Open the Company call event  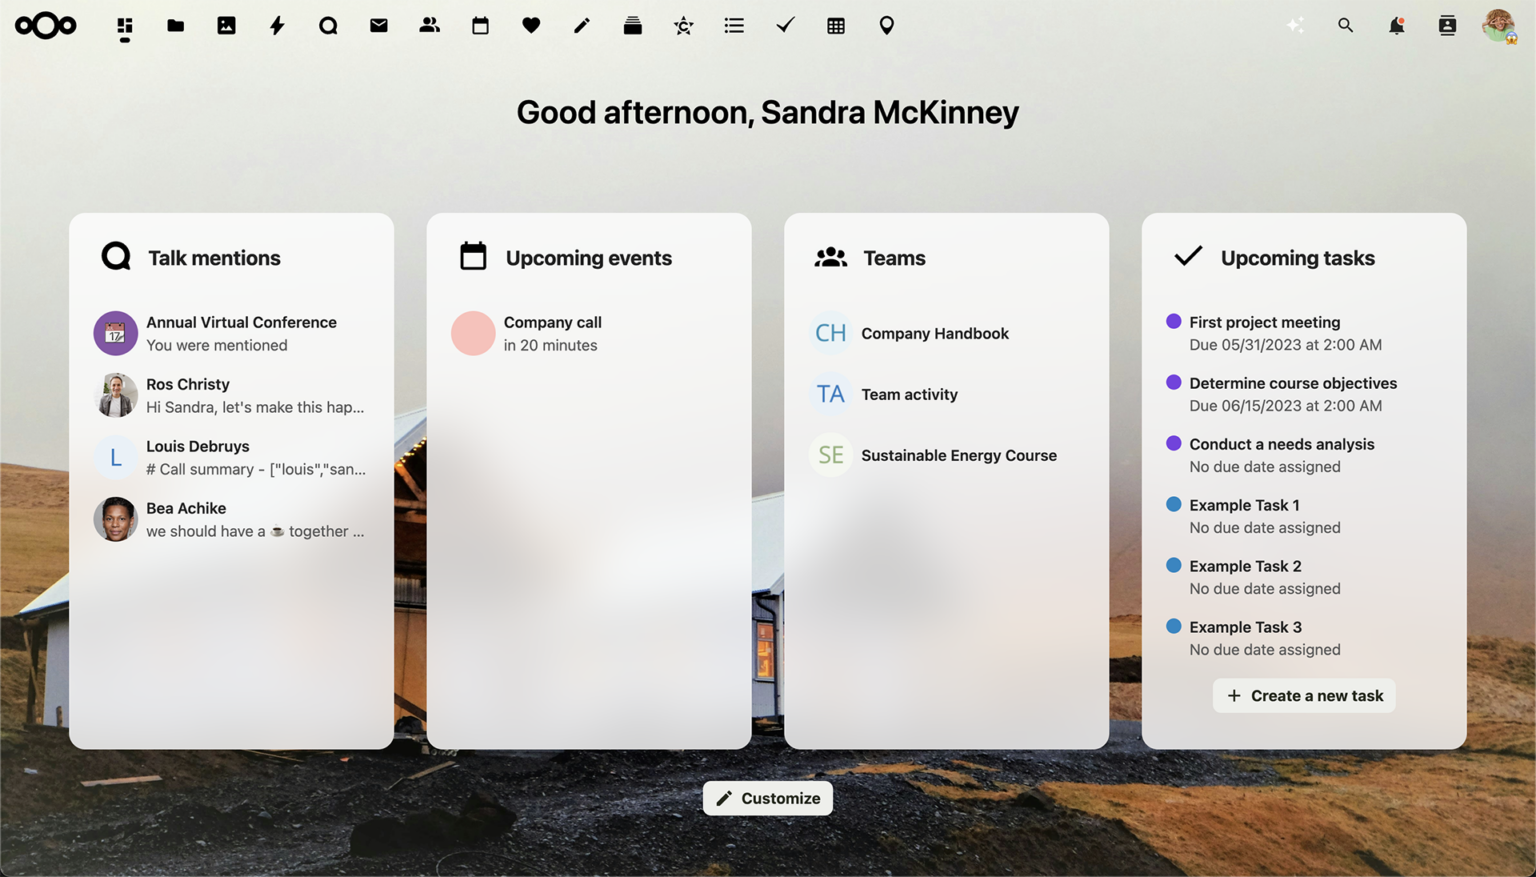(x=552, y=333)
